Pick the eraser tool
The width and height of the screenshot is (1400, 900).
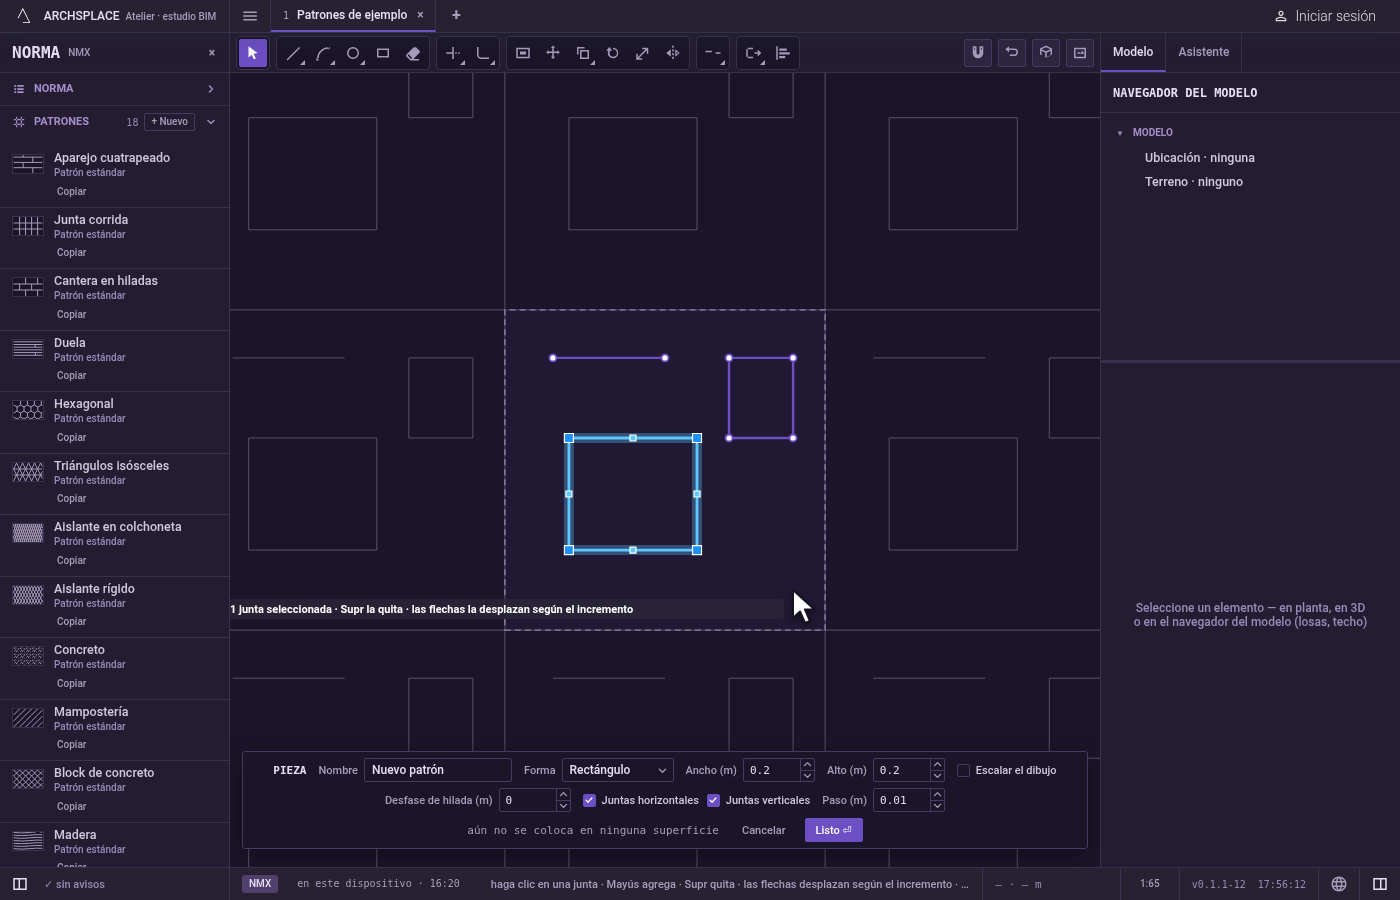(x=413, y=53)
